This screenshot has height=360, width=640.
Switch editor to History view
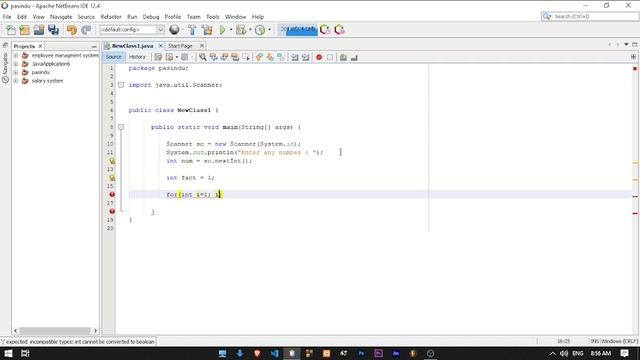pyautogui.click(x=137, y=57)
